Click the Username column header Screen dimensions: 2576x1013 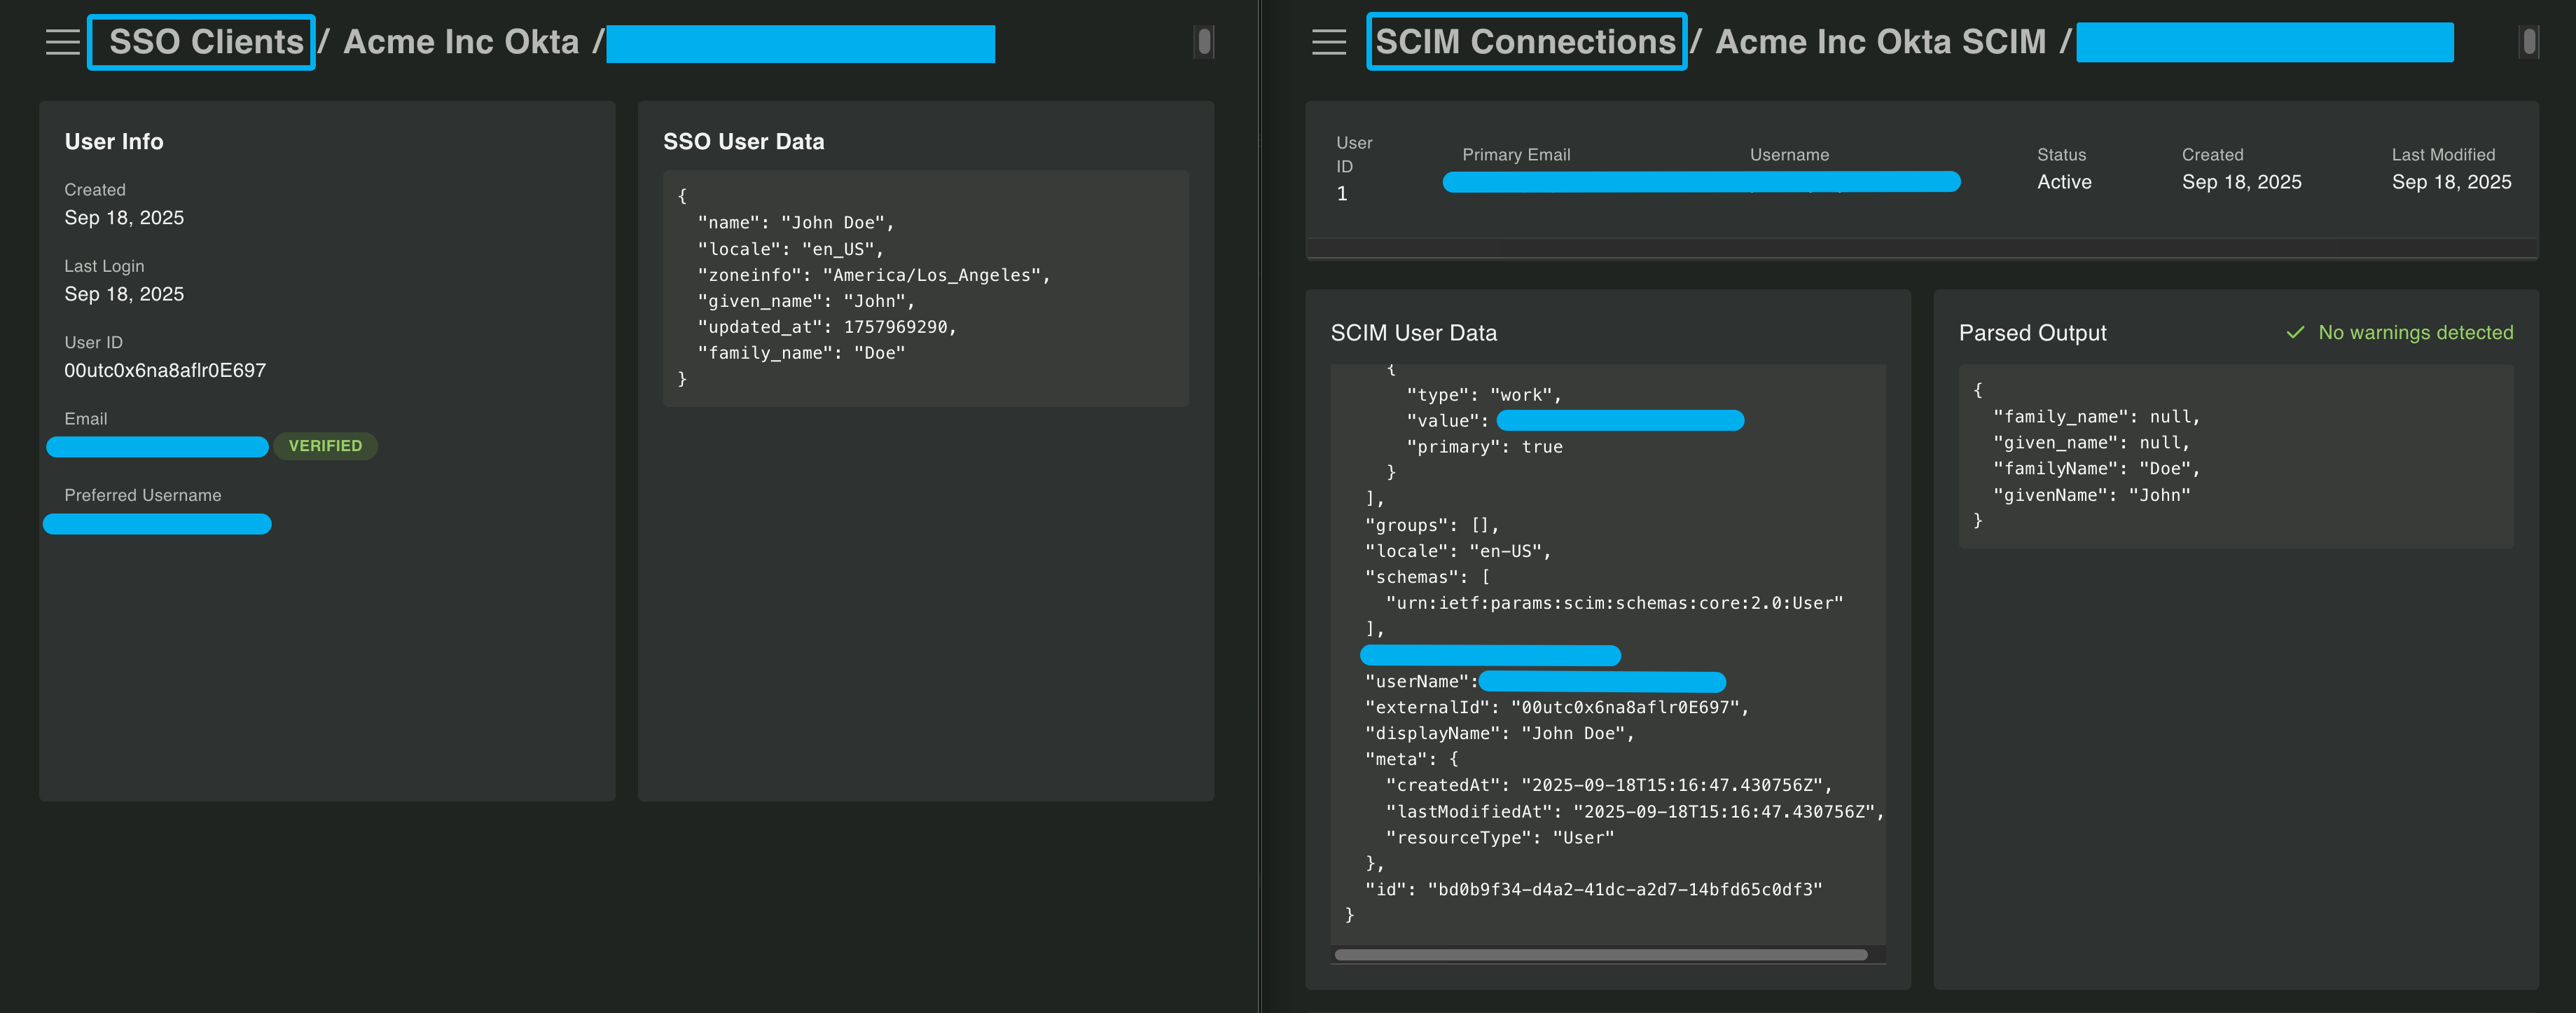click(x=1789, y=154)
